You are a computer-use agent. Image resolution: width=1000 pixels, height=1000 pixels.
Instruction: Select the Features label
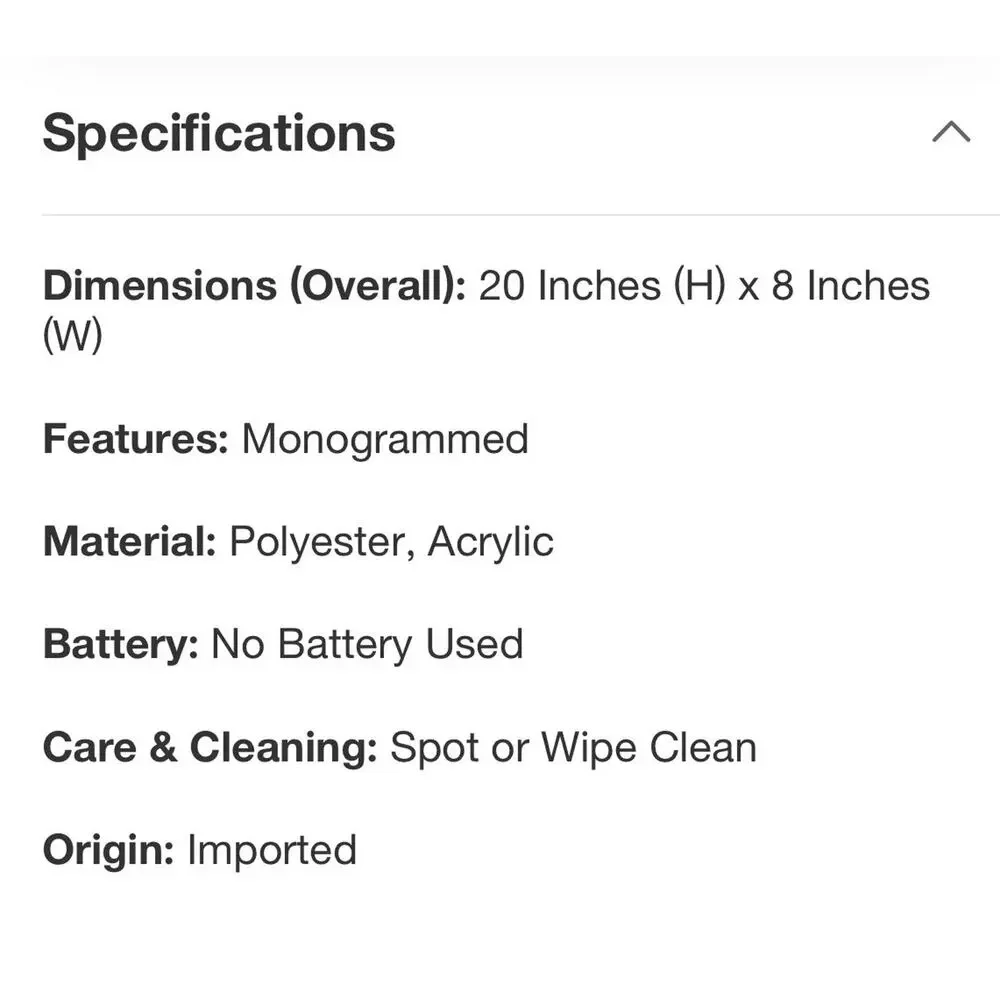(x=135, y=439)
